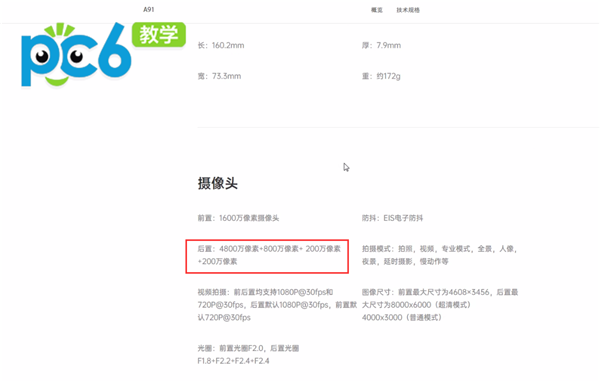Click the 摄像头 section heading
Viewport: 600px width, 383px height.
point(218,183)
